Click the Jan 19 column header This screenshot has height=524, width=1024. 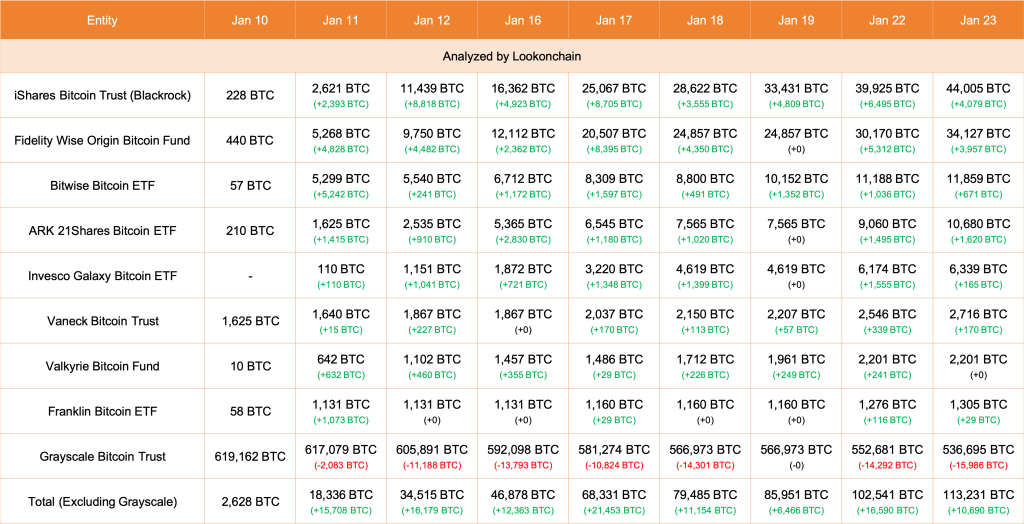(x=795, y=20)
